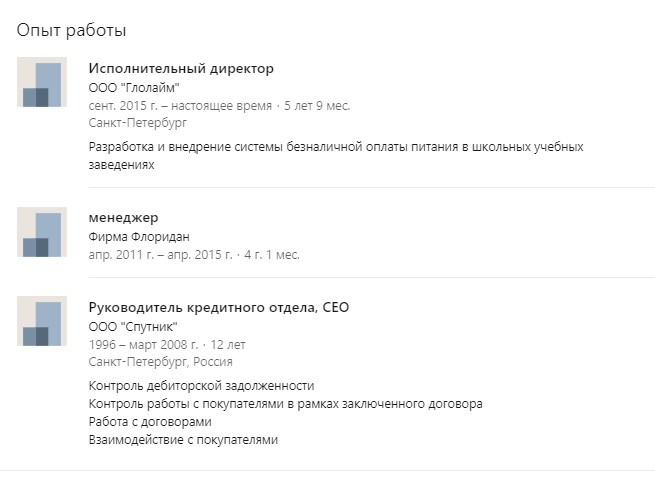Viewport: 655px width, 482px height.
Task: Click the ООО "Спутник" company name
Action: tap(133, 326)
